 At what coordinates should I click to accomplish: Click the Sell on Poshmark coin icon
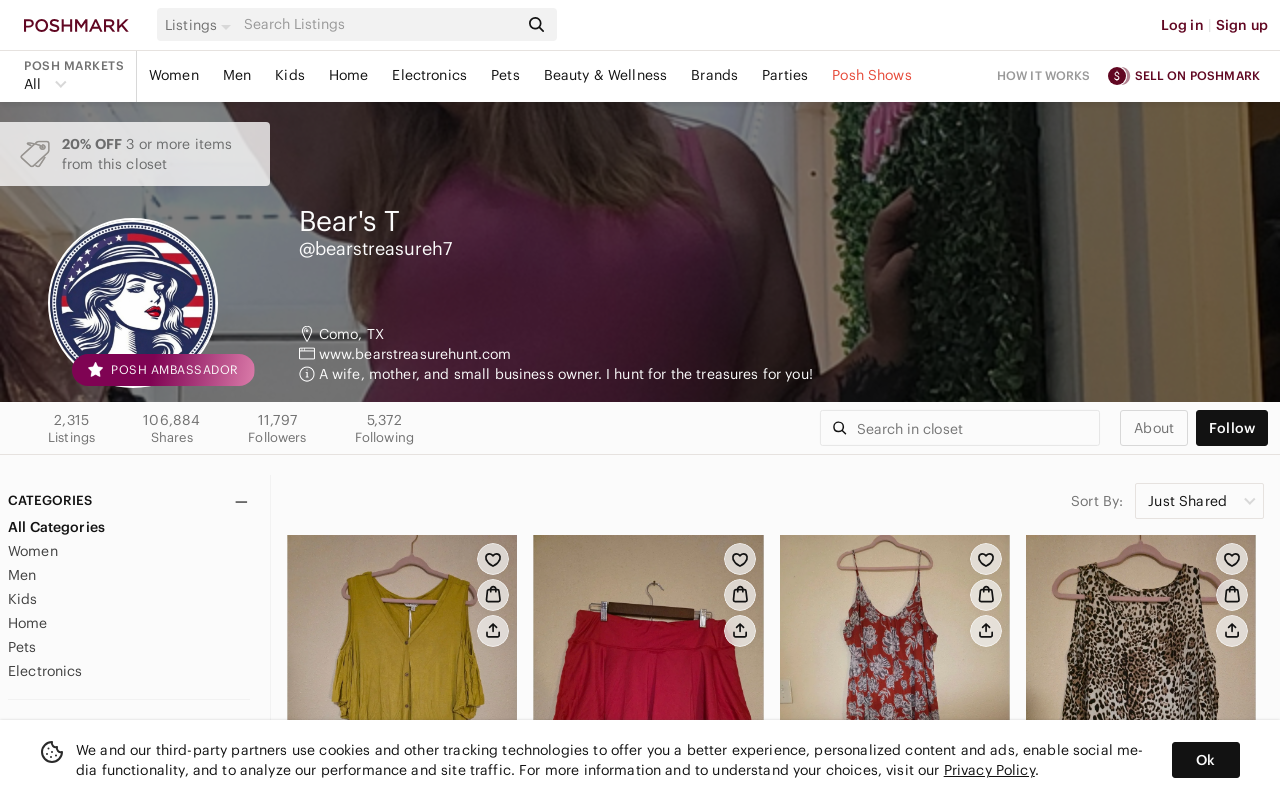click(1118, 76)
